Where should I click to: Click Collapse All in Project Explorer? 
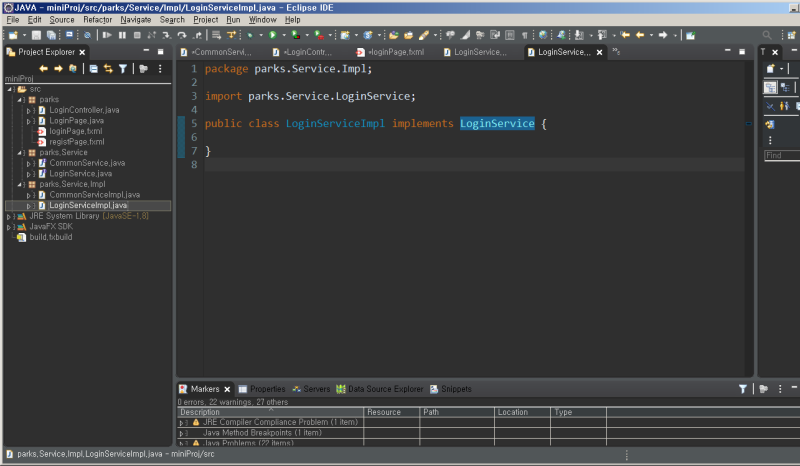pos(93,68)
